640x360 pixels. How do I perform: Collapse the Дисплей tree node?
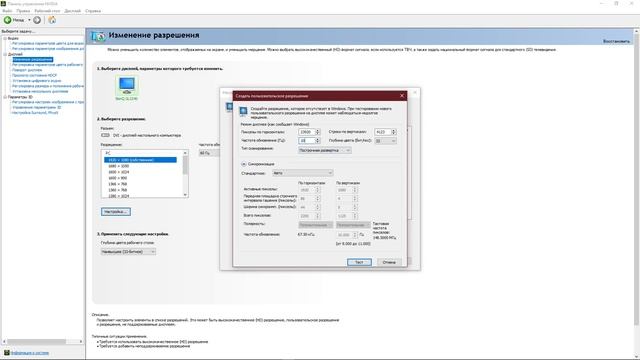(x=5, y=54)
